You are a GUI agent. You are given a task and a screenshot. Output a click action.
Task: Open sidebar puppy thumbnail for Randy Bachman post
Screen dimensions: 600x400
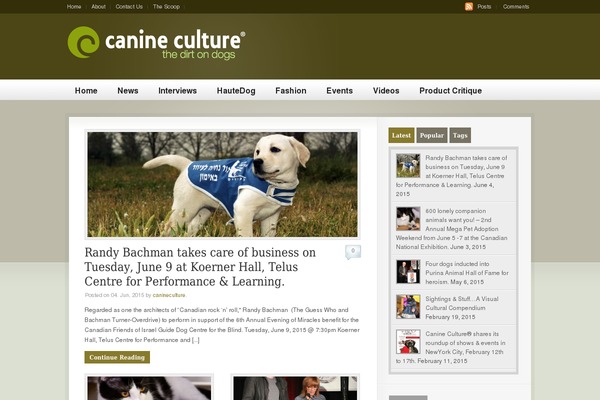pyautogui.click(x=408, y=165)
